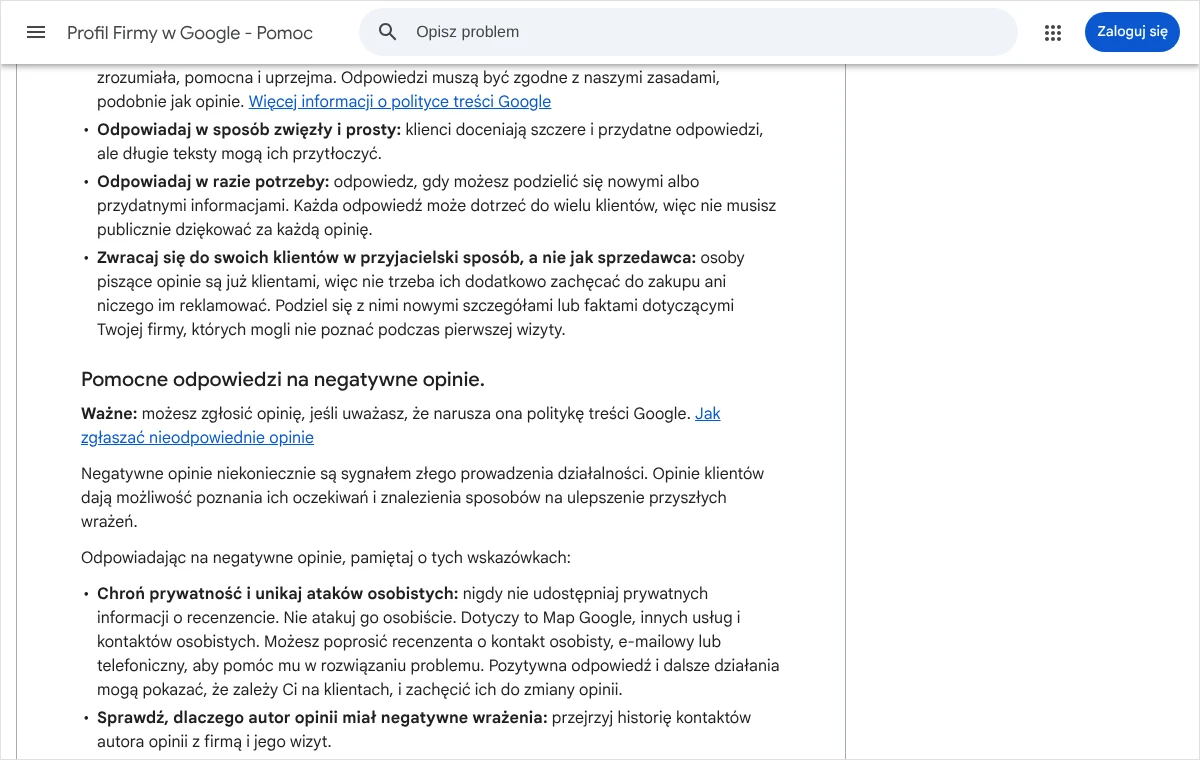Click bold text Odpowiadaj w sposób zwięzły i prosty:
Image resolution: width=1200 pixels, height=760 pixels.
tap(249, 130)
